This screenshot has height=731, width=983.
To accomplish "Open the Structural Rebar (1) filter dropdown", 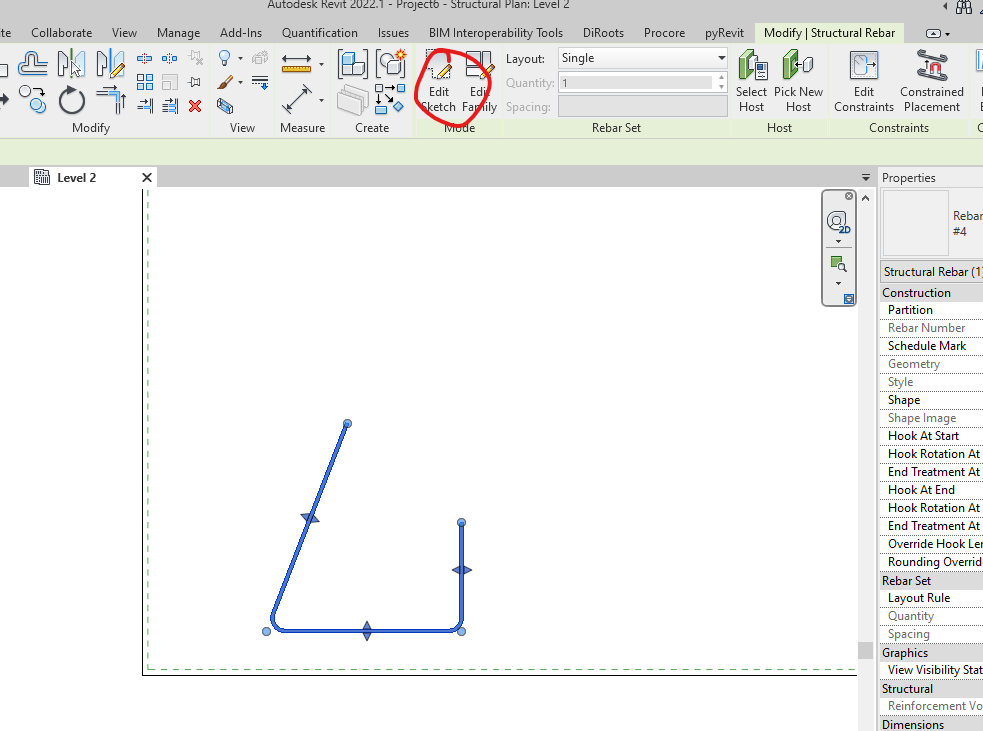I will coord(932,271).
